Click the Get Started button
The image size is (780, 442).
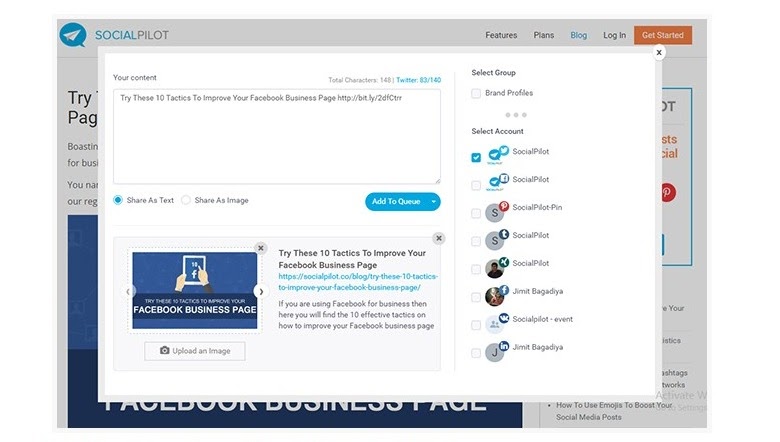point(663,35)
